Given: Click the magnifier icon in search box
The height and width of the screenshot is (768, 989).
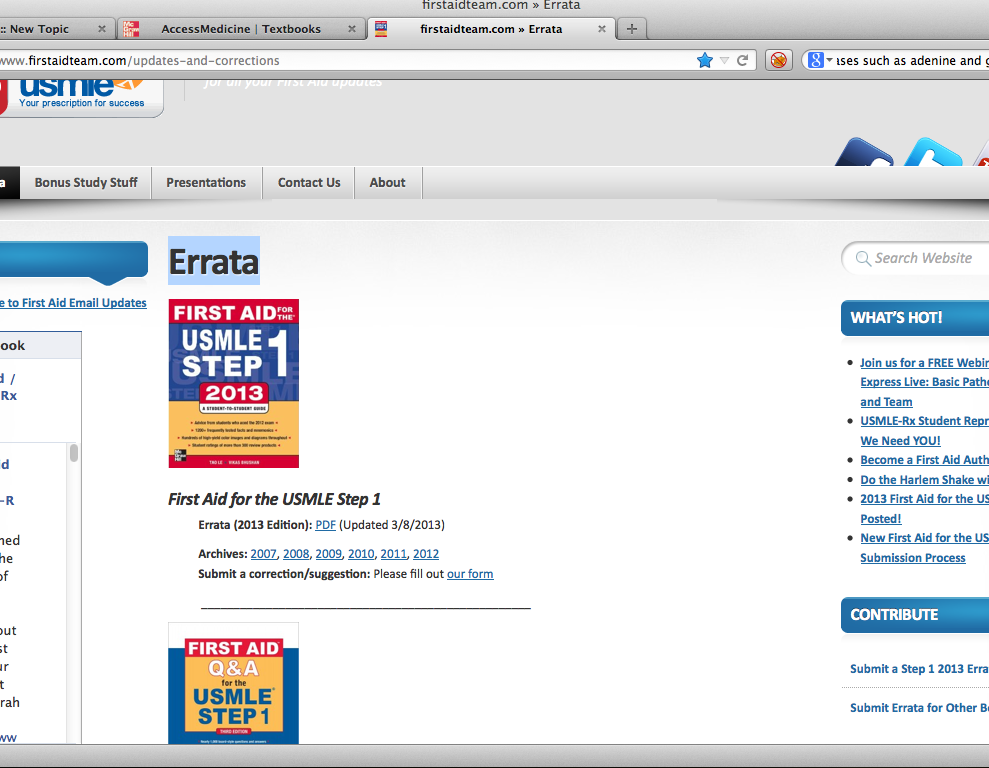Looking at the screenshot, I should (863, 258).
